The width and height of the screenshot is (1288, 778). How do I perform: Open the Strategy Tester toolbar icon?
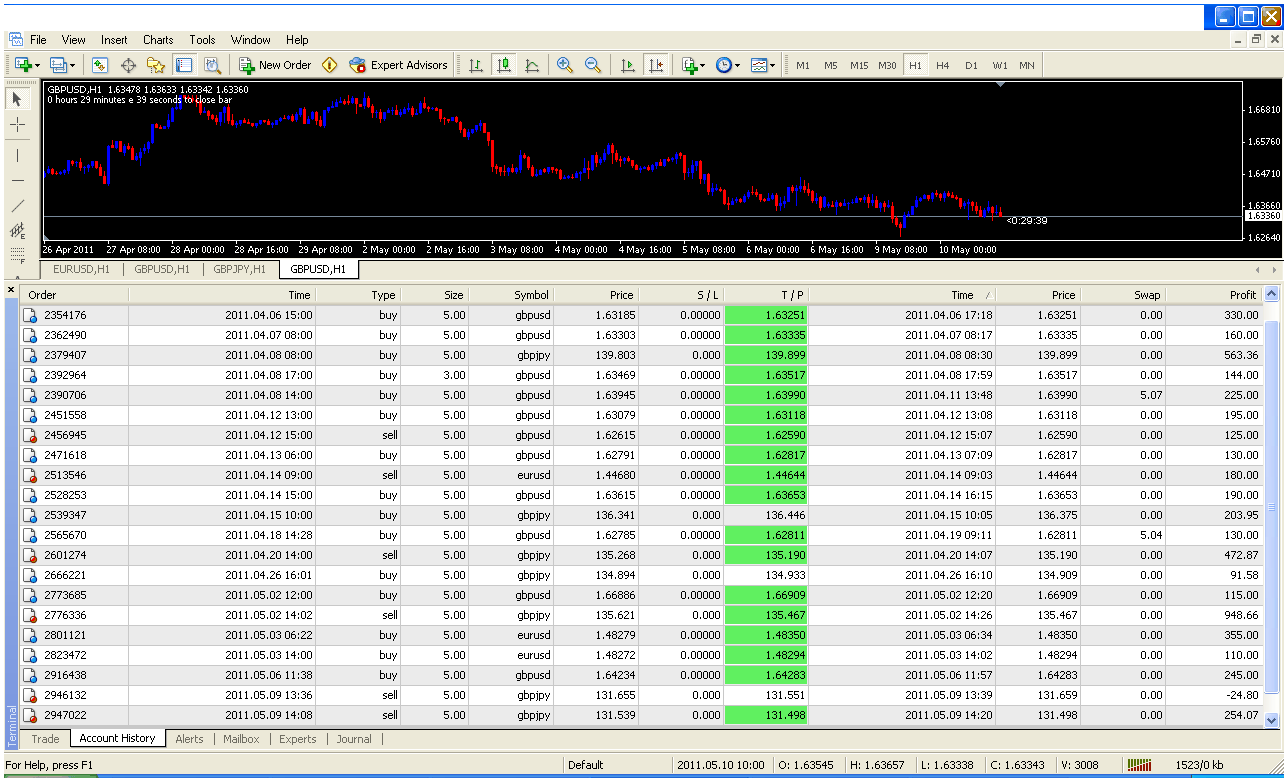212,65
